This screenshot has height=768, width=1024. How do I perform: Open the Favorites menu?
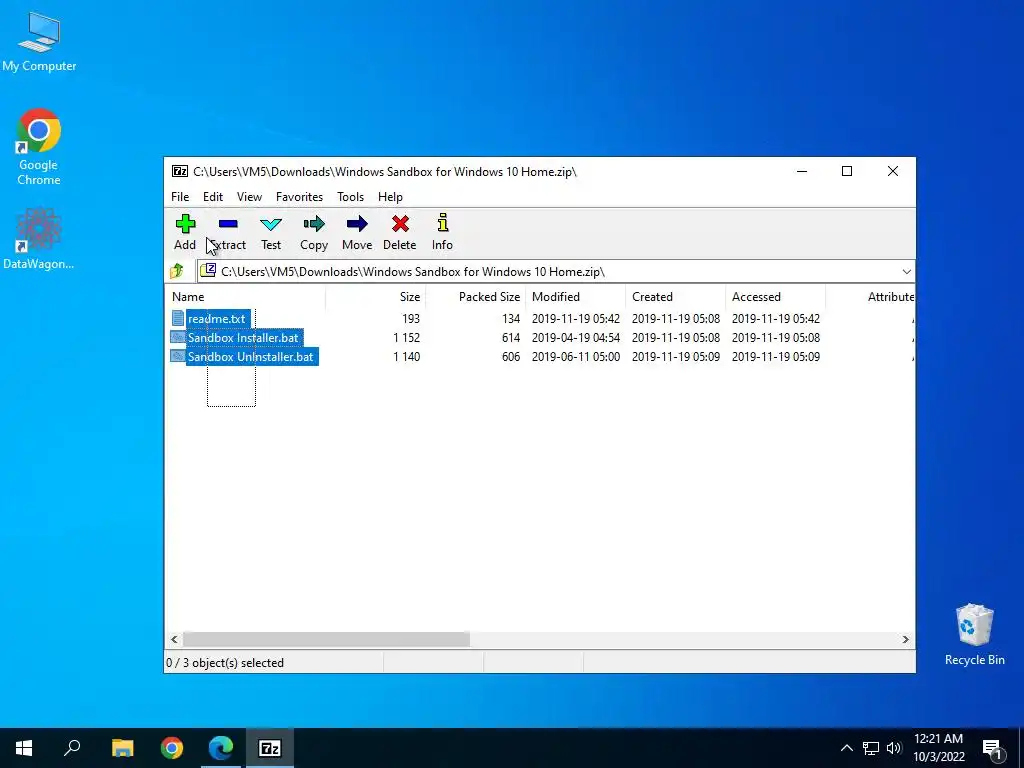click(x=299, y=197)
